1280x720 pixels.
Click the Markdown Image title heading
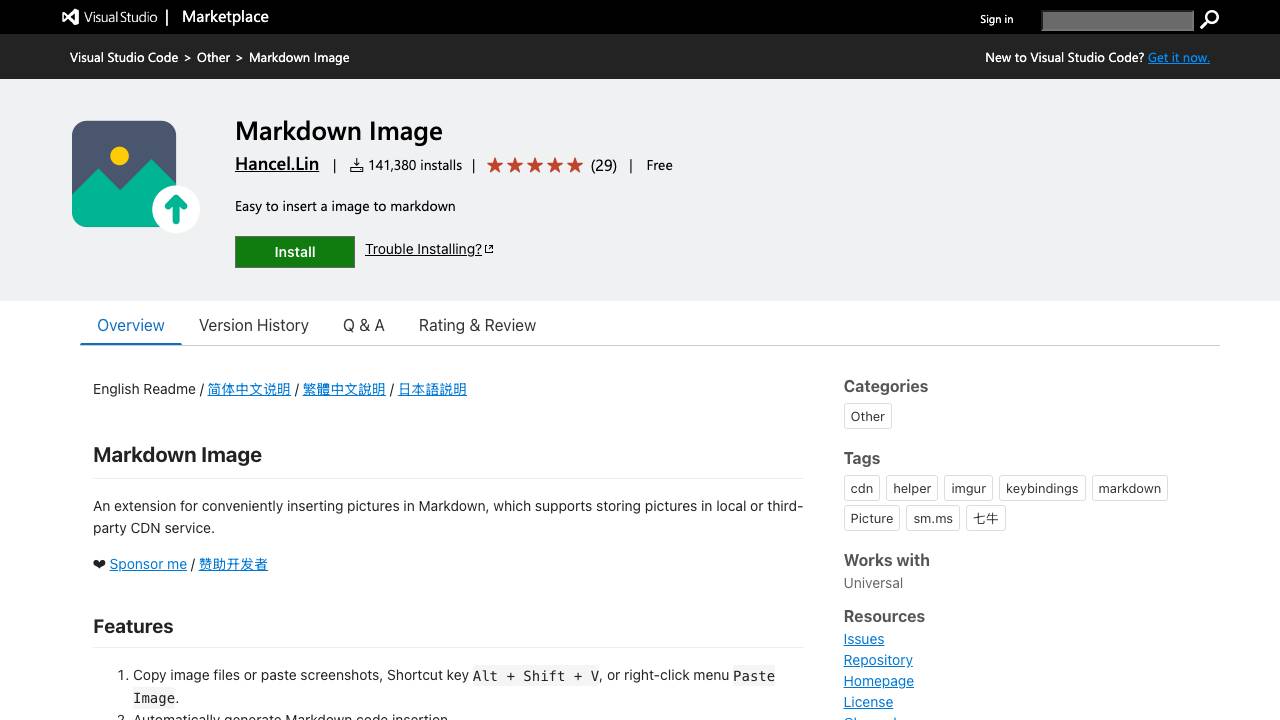[x=339, y=131]
